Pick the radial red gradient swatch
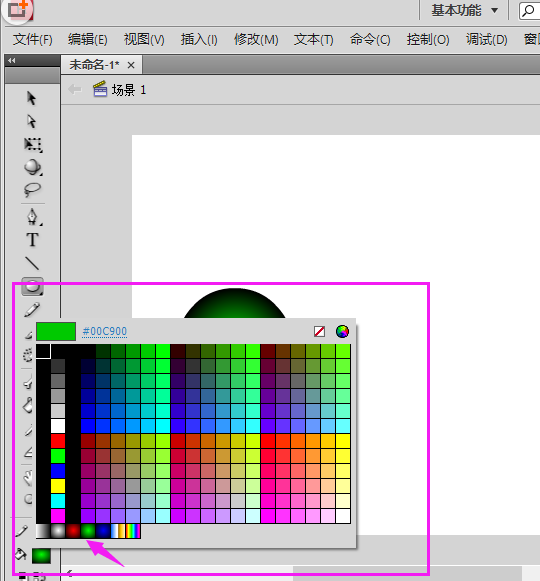Viewport: 540px width, 581px height. click(x=73, y=531)
